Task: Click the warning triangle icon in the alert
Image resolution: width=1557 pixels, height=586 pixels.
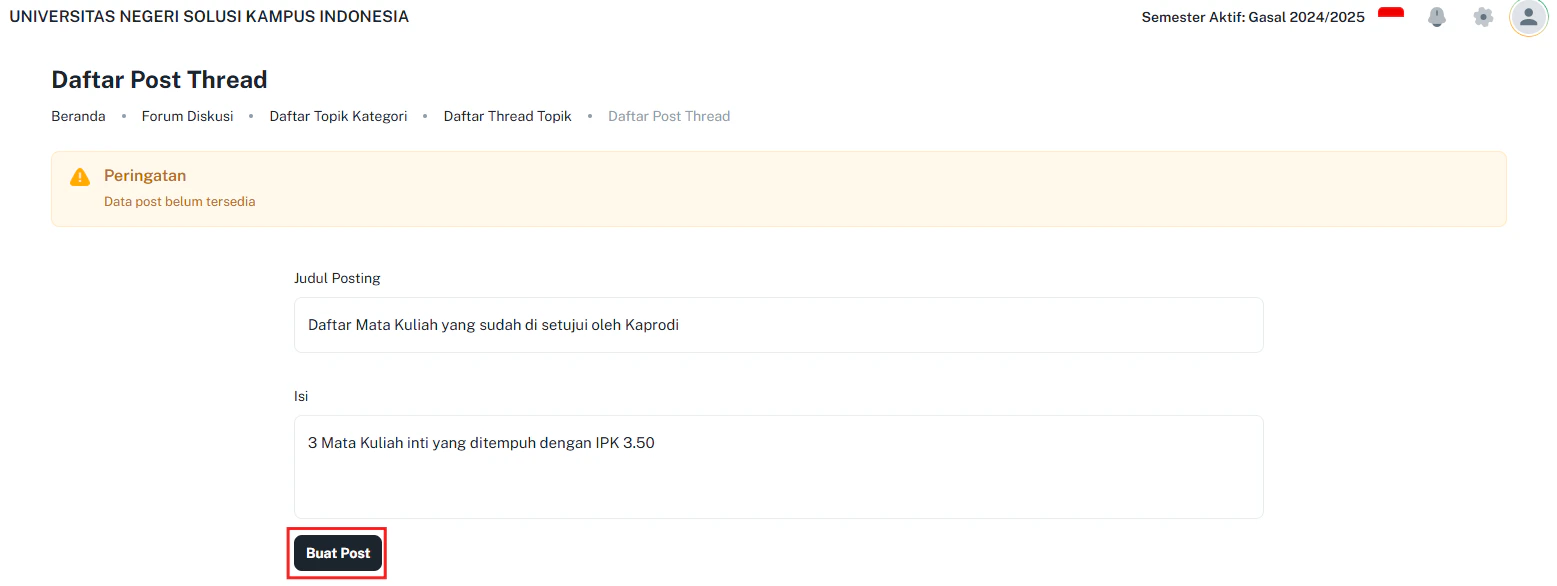Action: [x=79, y=176]
